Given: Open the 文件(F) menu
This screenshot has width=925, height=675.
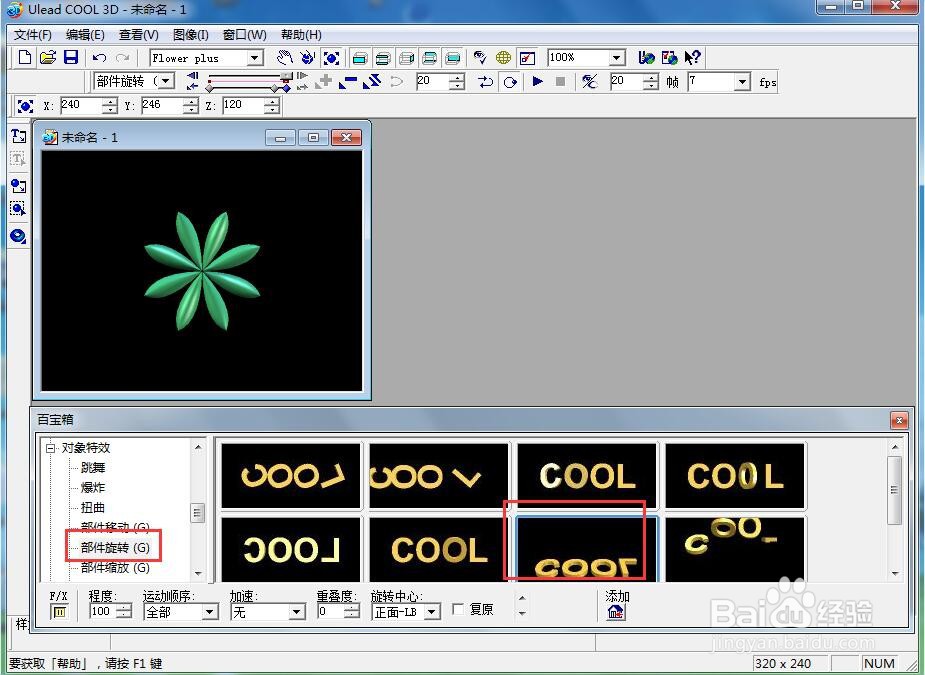Looking at the screenshot, I should click(32, 35).
